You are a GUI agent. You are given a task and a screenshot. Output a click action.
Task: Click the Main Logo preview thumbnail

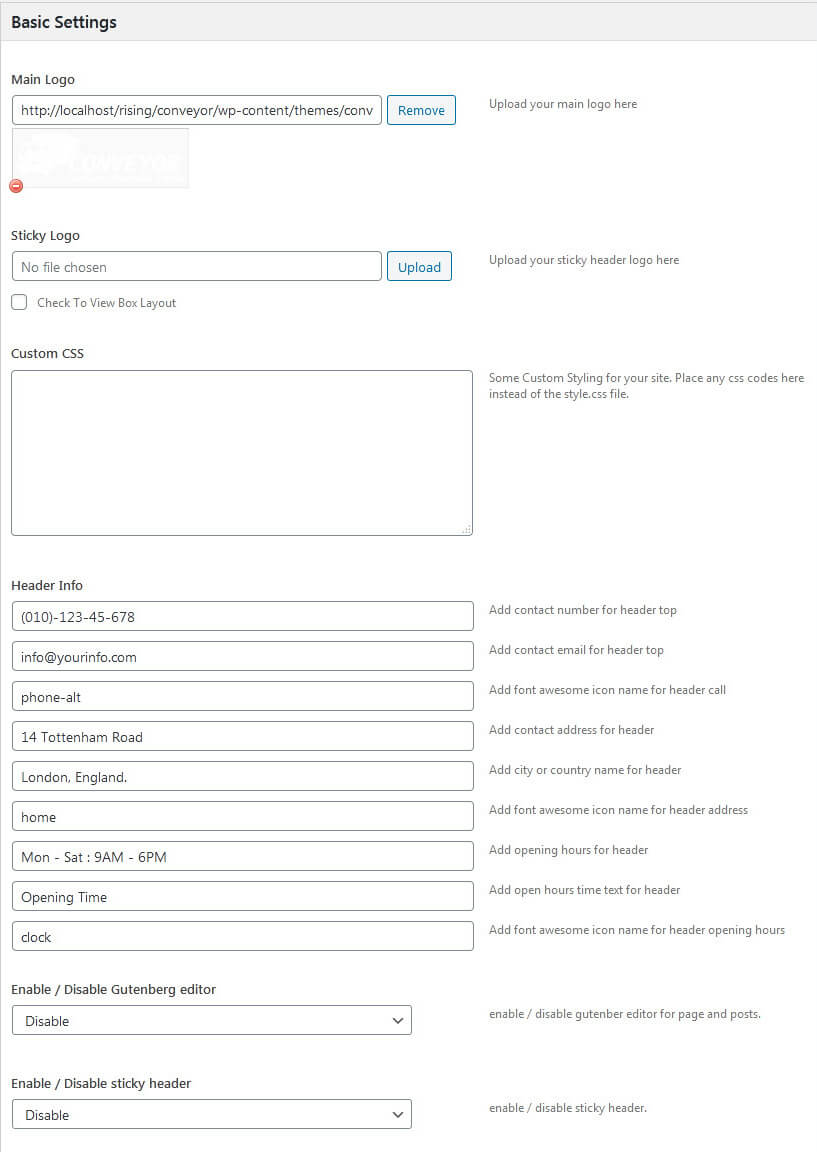101,158
